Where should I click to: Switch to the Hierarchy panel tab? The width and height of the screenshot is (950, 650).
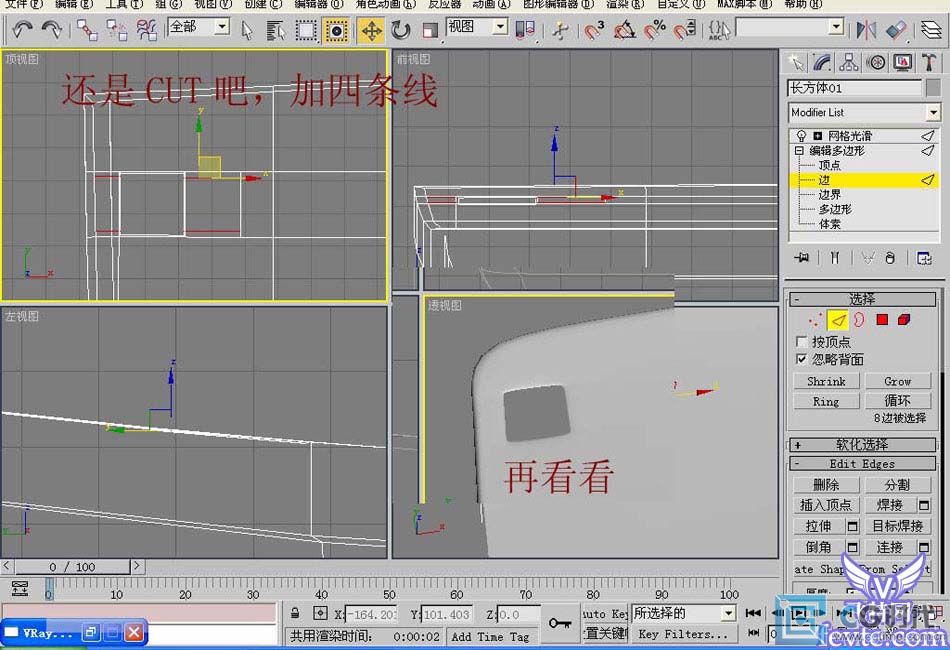pos(849,62)
